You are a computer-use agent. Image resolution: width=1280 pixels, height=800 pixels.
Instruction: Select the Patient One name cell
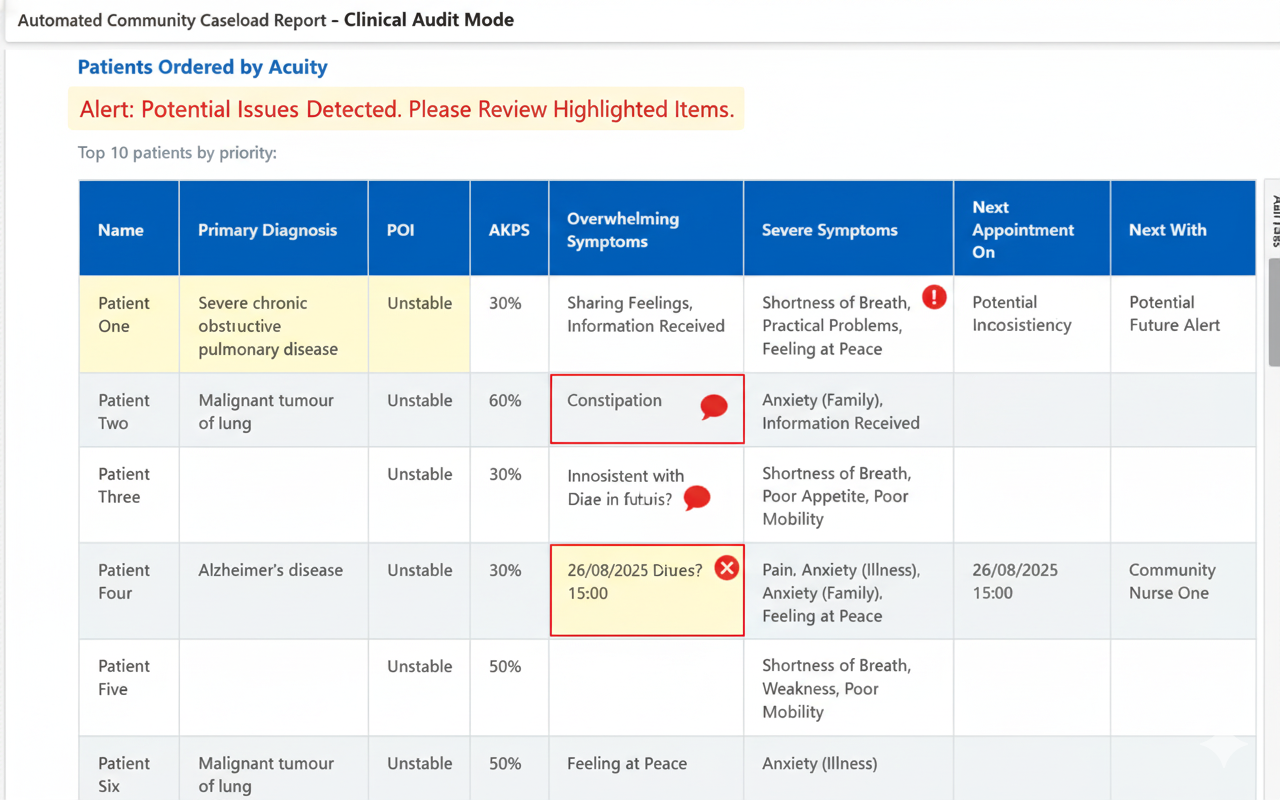124,314
